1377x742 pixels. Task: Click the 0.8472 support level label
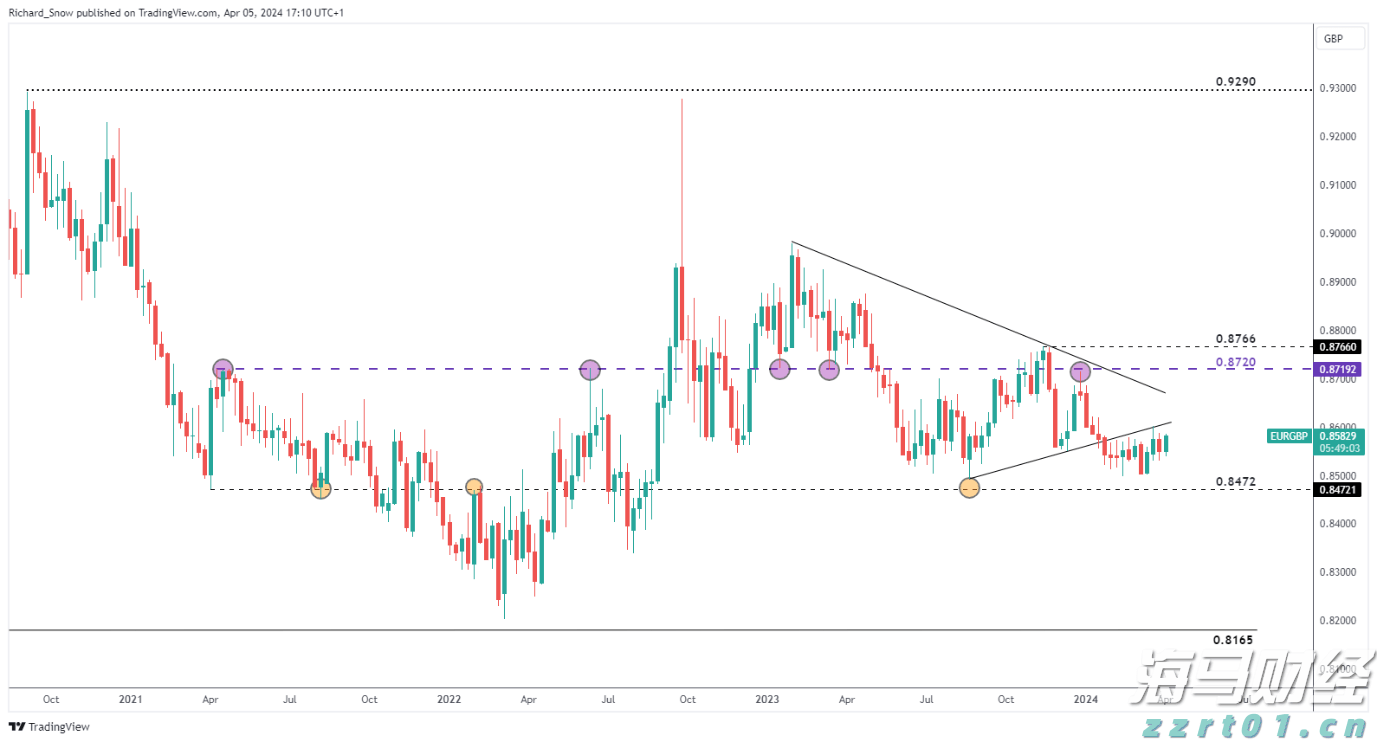click(x=1235, y=481)
